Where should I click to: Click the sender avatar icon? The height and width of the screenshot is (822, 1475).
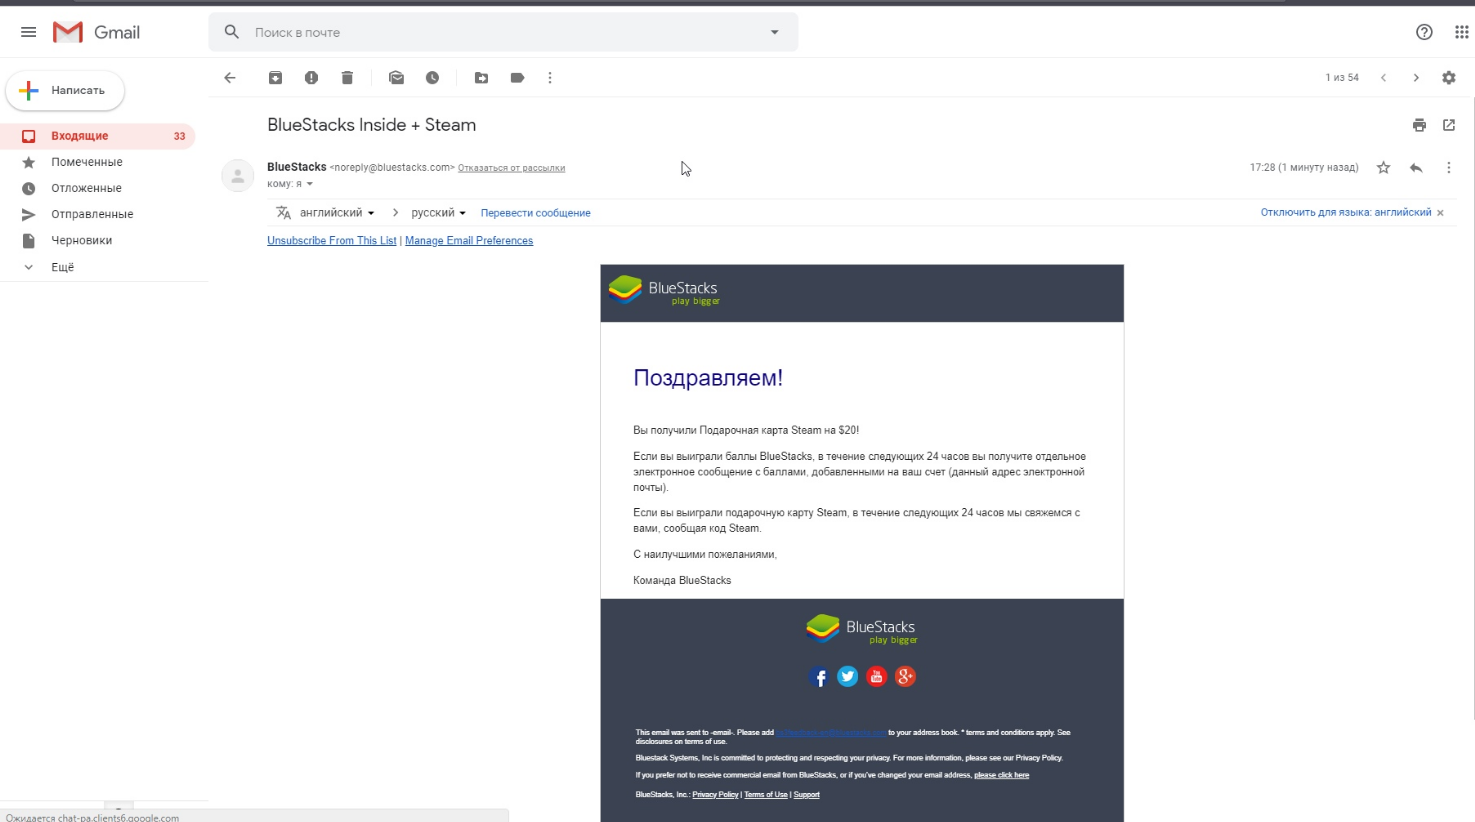(238, 176)
